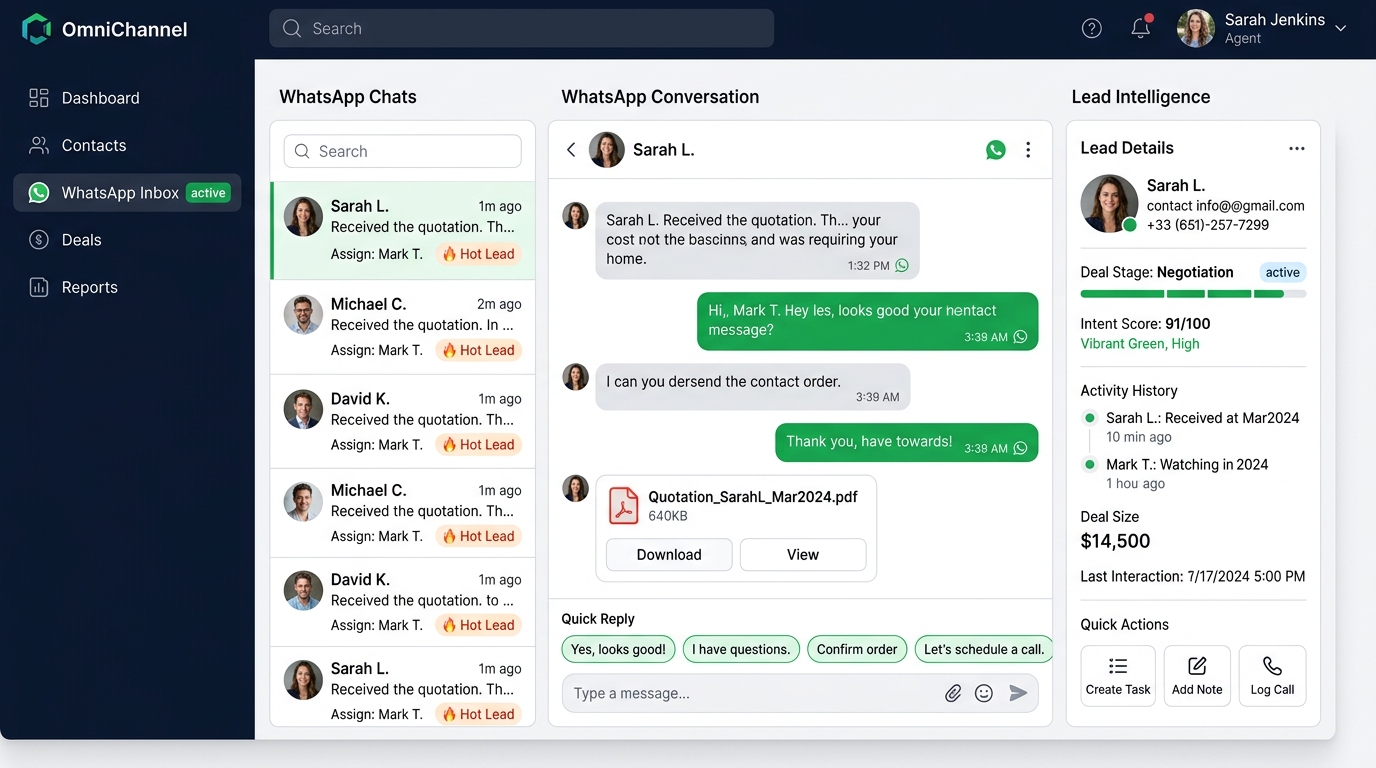Screen dimensions: 1376x768
Task: Click Hot Lead tag on Michael C. 2m ago chat
Action: pos(478,350)
